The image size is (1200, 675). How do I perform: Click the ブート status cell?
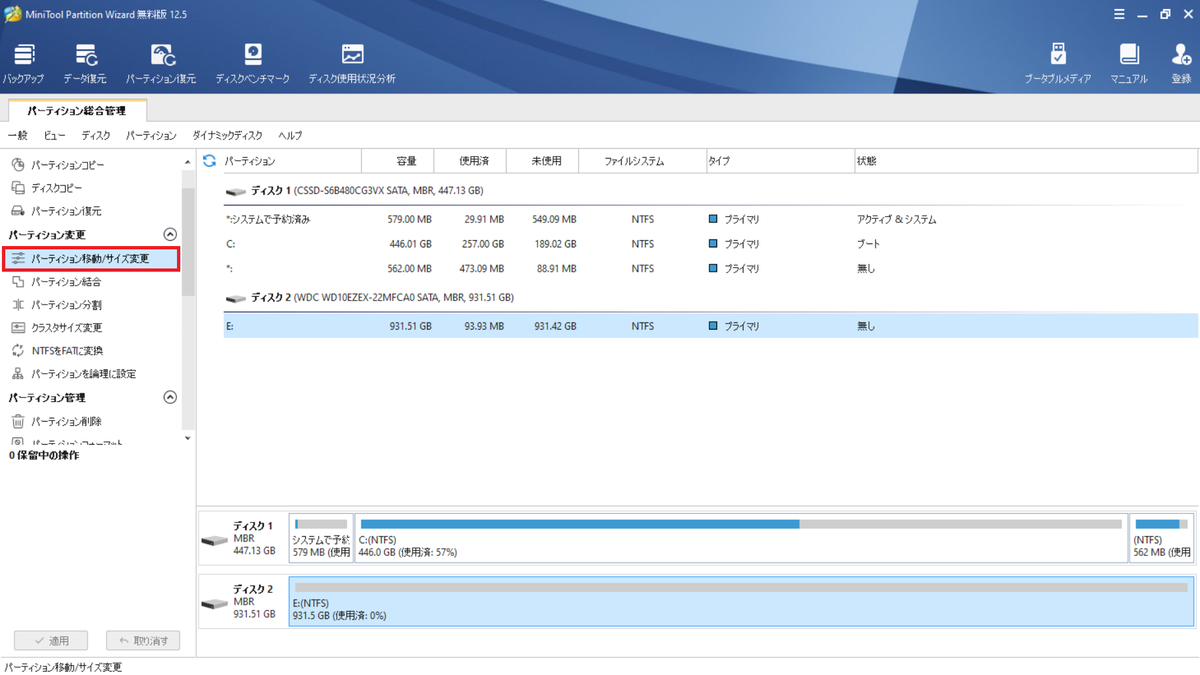(868, 244)
